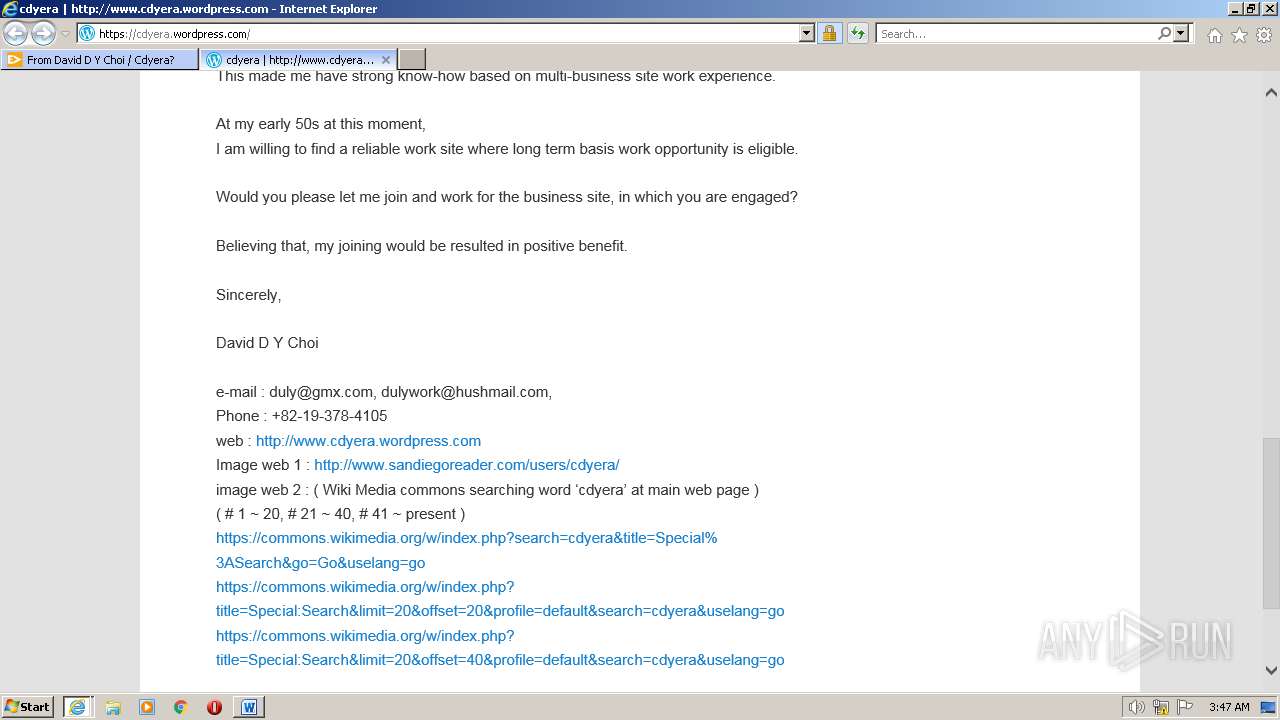The height and width of the screenshot is (720, 1280).
Task: Click the magnifier search icon
Action: tap(1164, 34)
